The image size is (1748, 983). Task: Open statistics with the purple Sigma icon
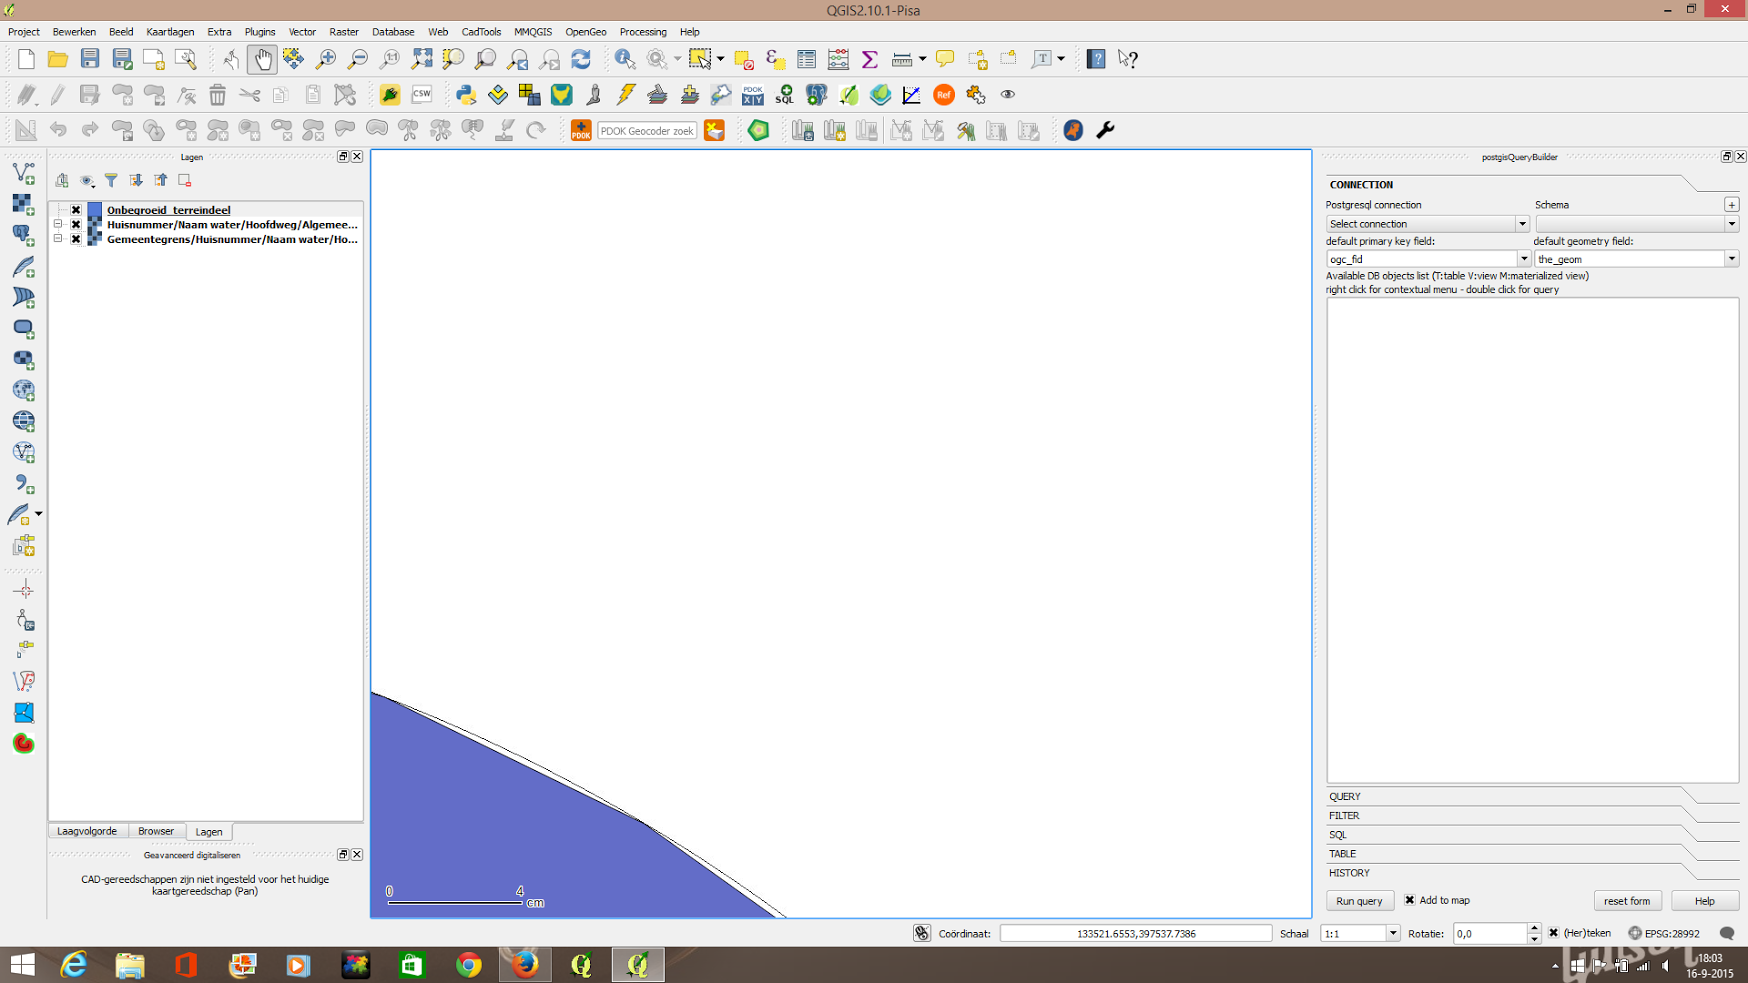pyautogui.click(x=870, y=59)
